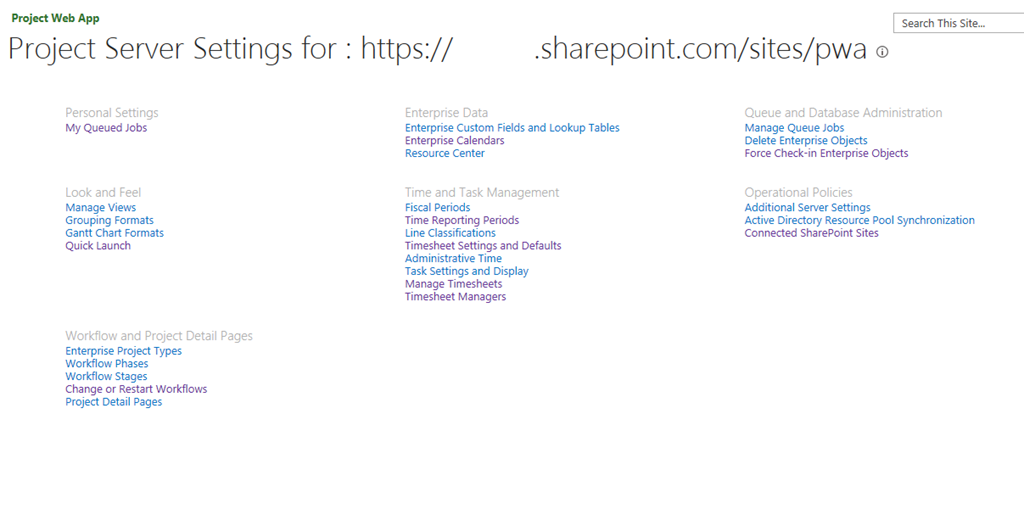Go to Manage Timesheets
This screenshot has height=509, width=1024.
pos(453,284)
